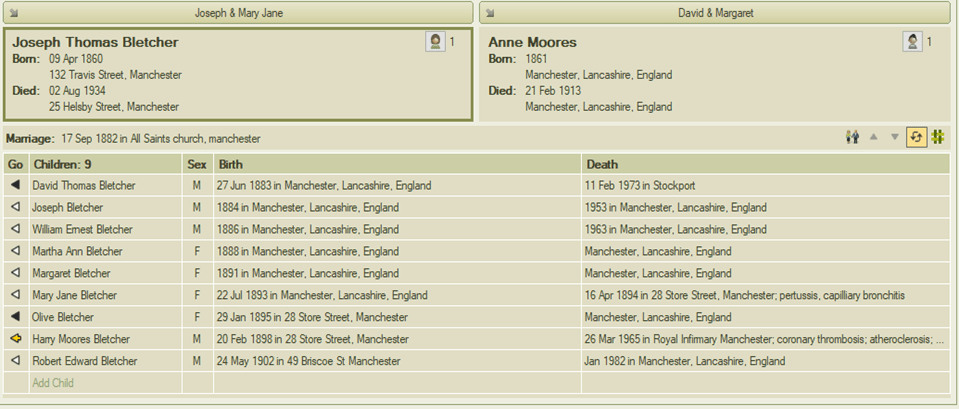
Task: Navigate to parents David & Margaret
Action: [x=714, y=13]
